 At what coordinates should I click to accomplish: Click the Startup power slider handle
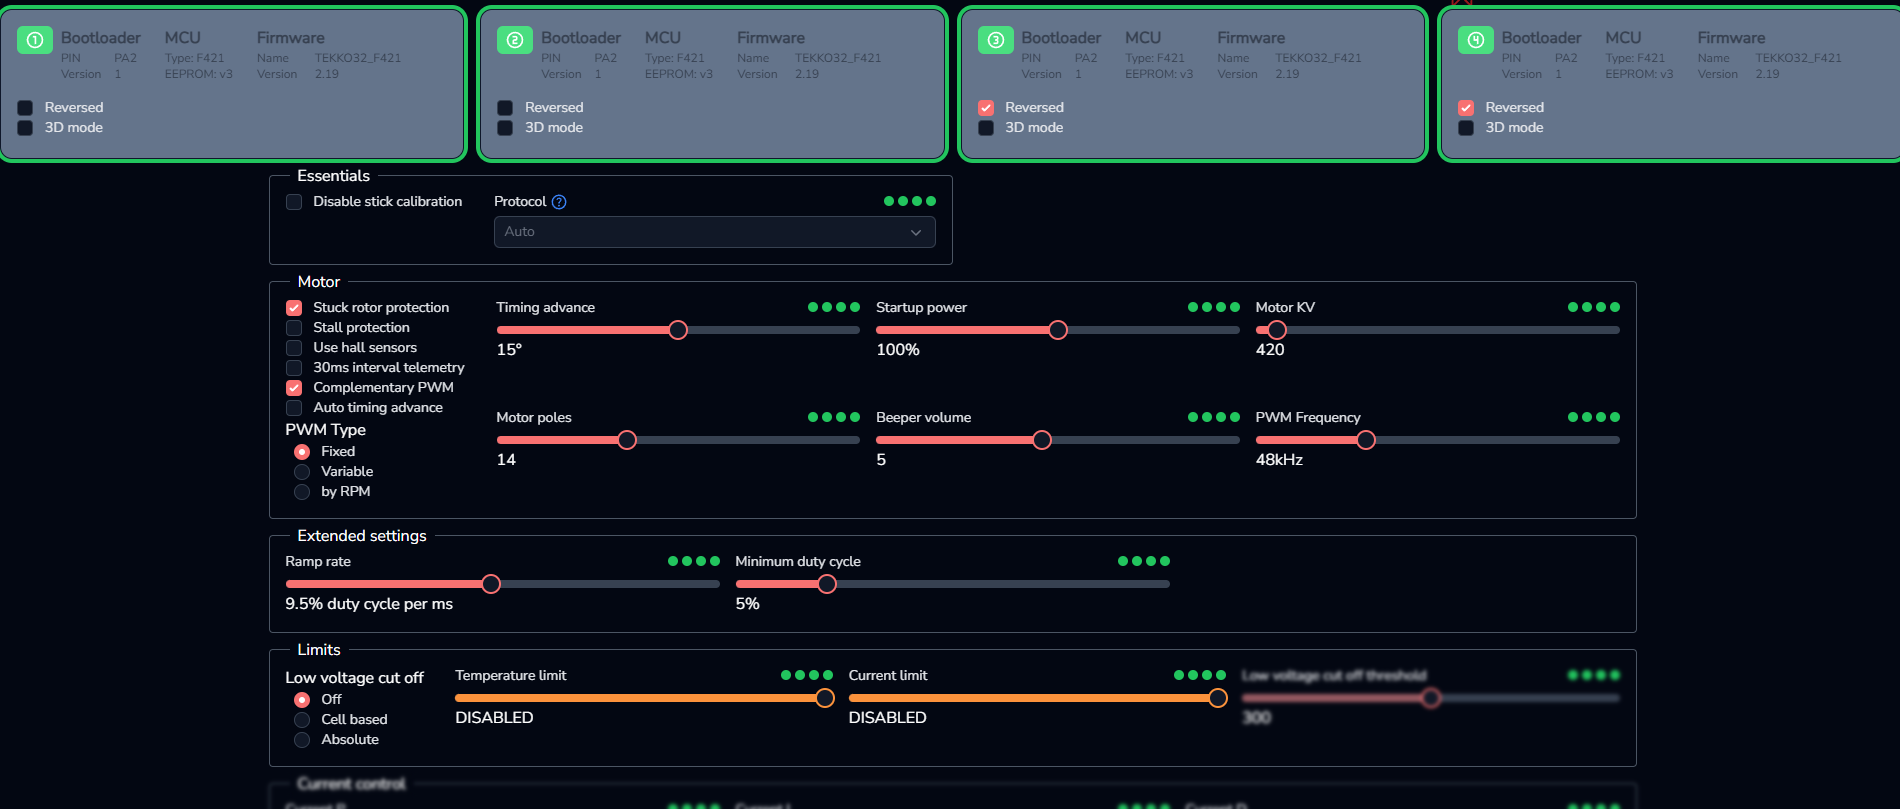1058,330
